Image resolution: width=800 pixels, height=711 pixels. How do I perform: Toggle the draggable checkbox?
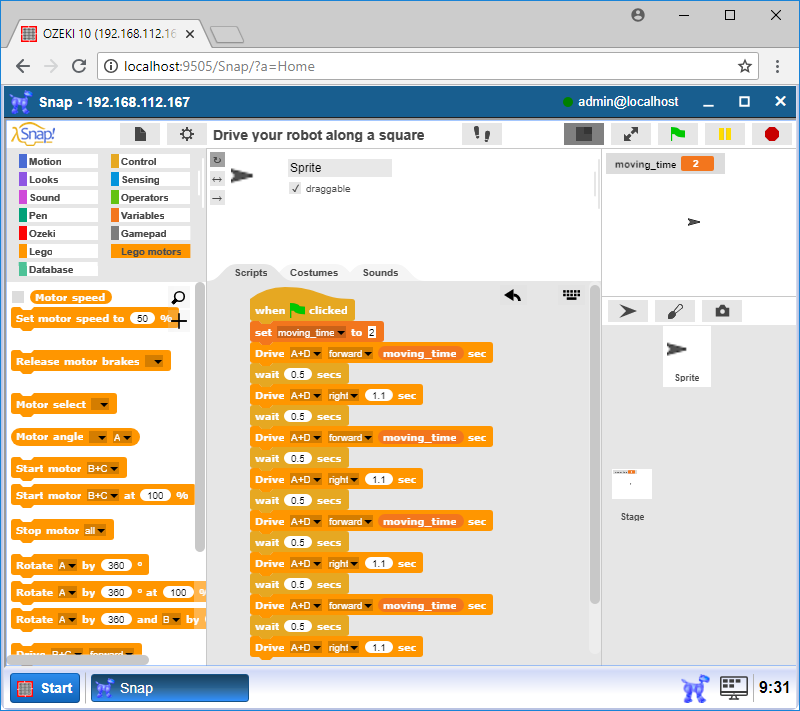pos(295,189)
